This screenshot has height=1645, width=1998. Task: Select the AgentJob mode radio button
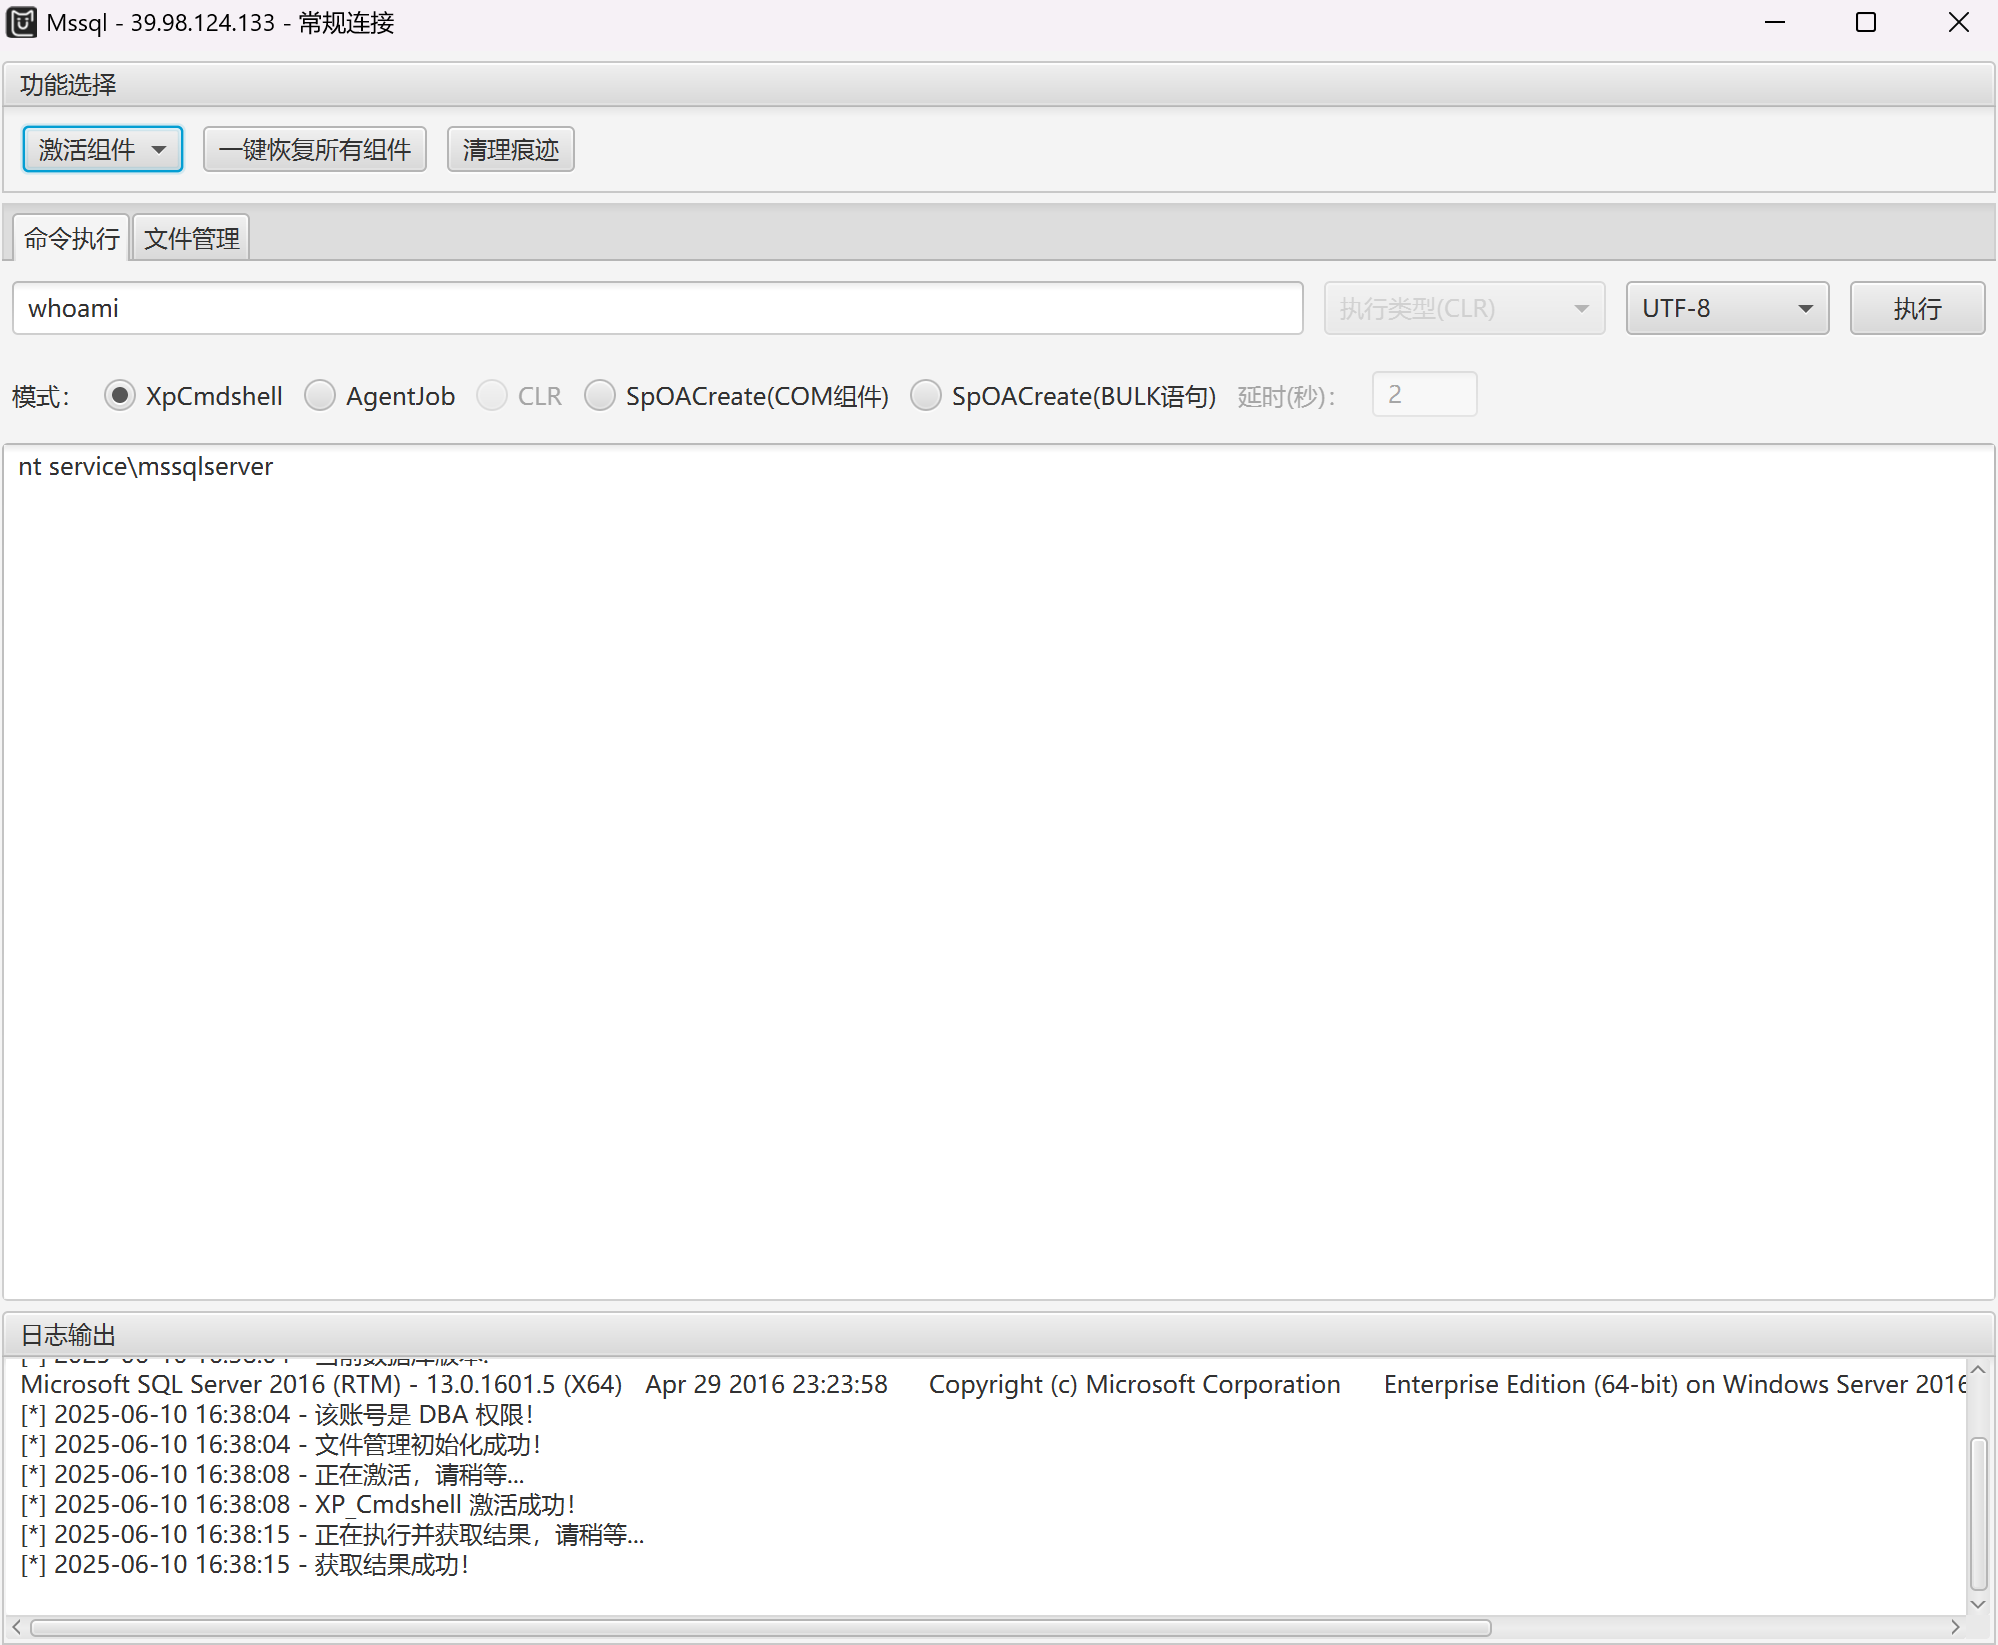pyautogui.click(x=320, y=396)
